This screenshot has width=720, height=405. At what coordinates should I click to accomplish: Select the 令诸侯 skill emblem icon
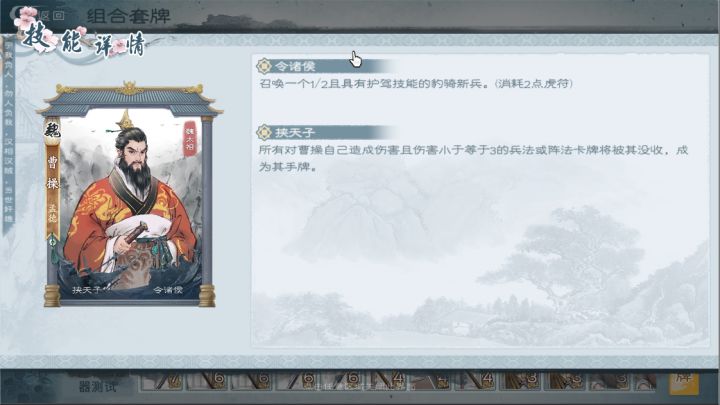[x=264, y=66]
